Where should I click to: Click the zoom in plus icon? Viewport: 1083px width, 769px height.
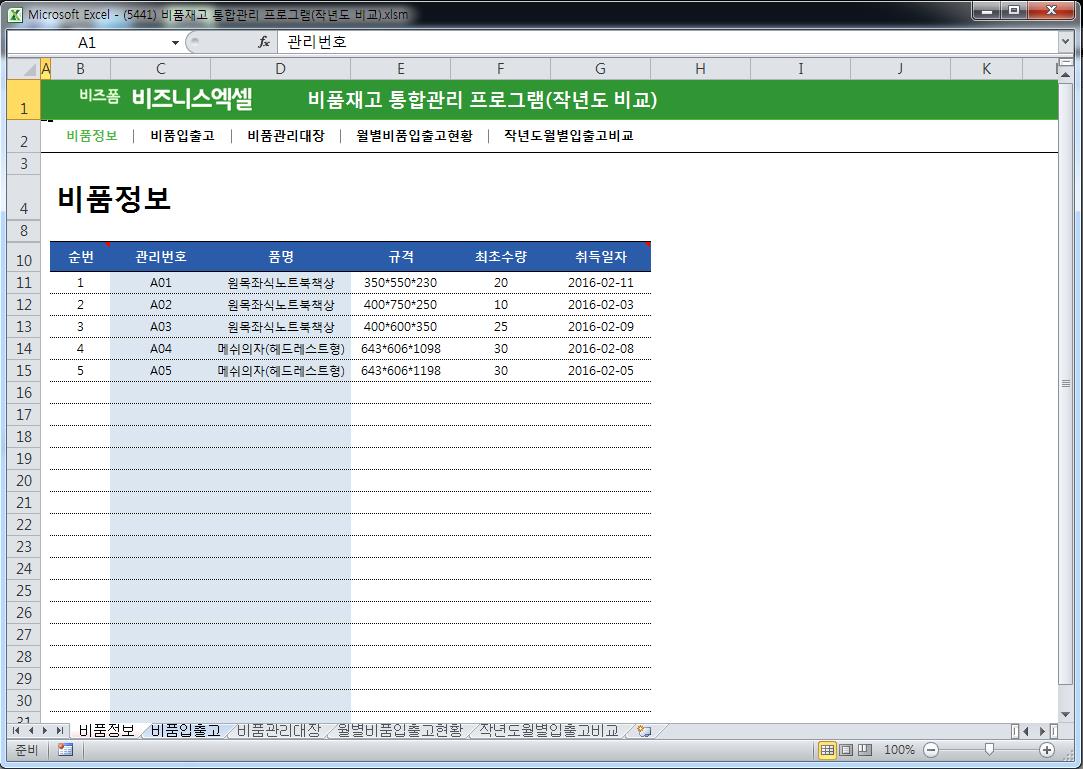[1047, 750]
